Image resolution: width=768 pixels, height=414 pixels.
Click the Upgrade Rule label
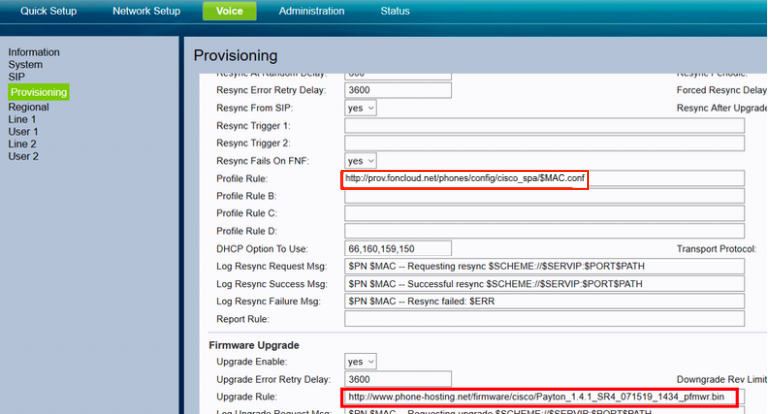click(247, 397)
